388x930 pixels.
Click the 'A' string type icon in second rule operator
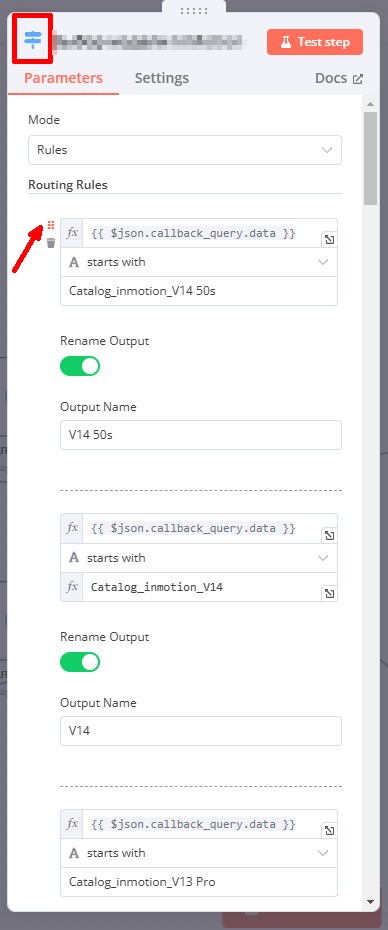(x=74, y=558)
